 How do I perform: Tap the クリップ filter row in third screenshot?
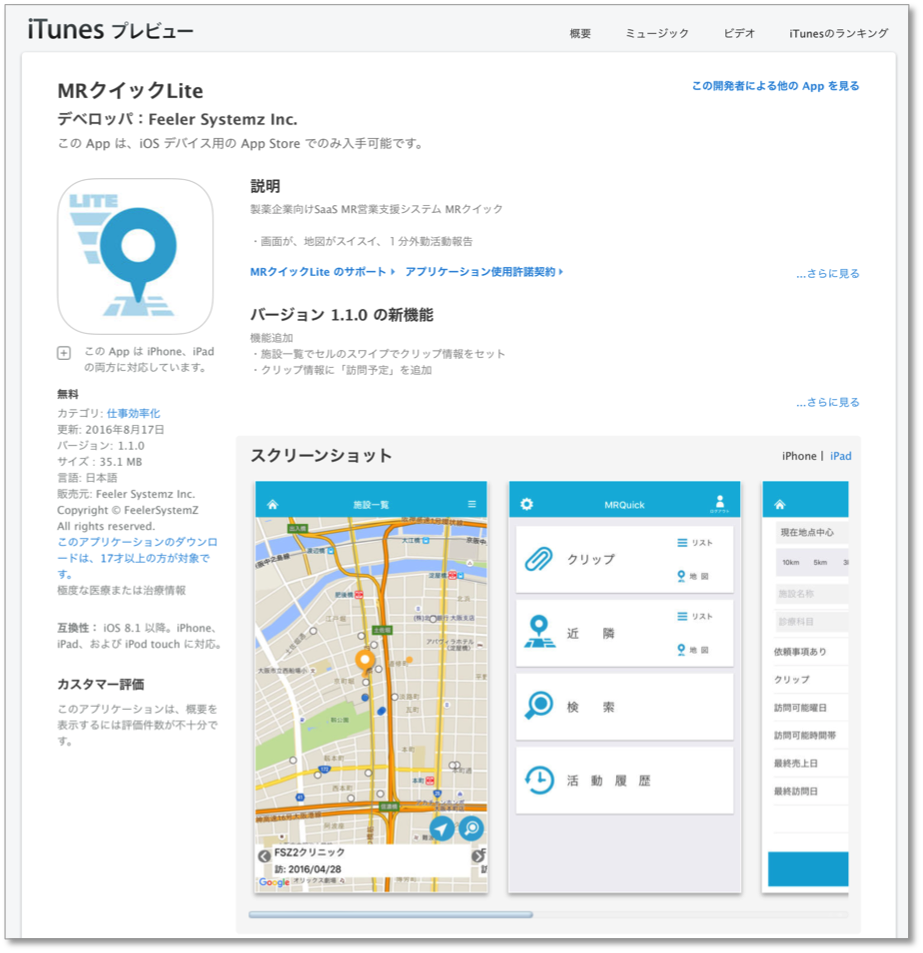(811, 679)
